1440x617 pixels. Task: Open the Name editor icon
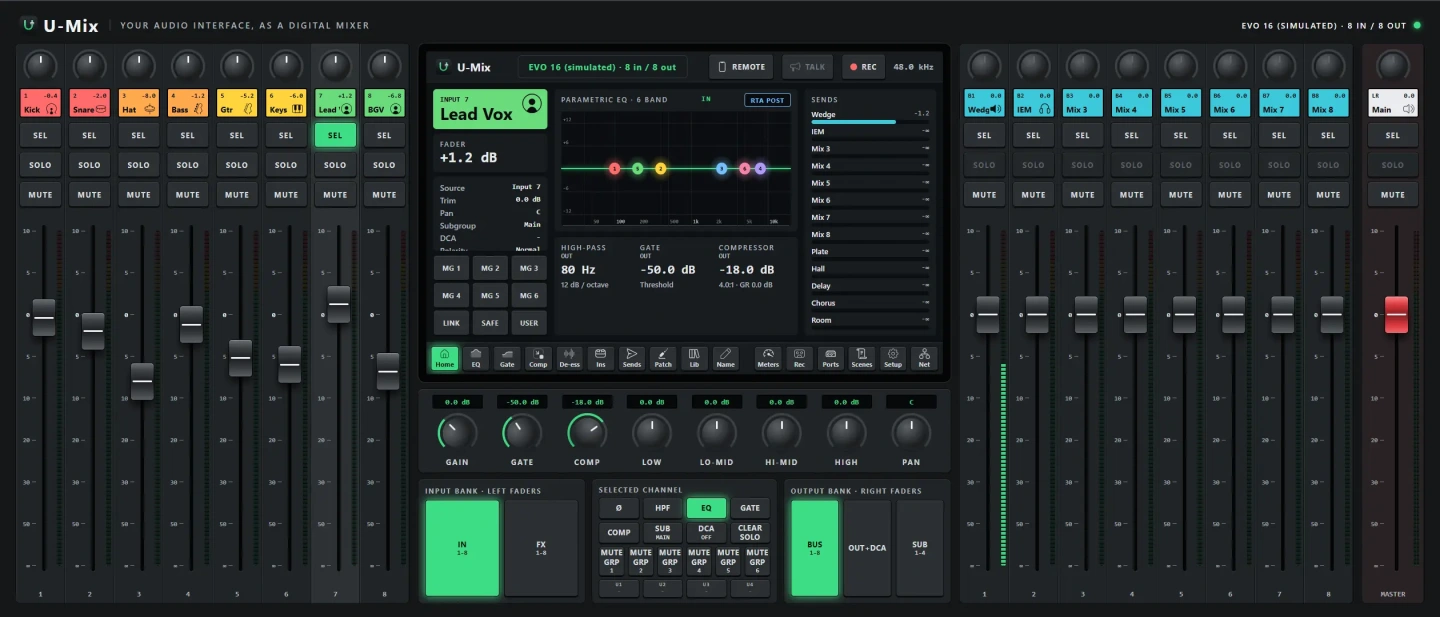[725, 358]
